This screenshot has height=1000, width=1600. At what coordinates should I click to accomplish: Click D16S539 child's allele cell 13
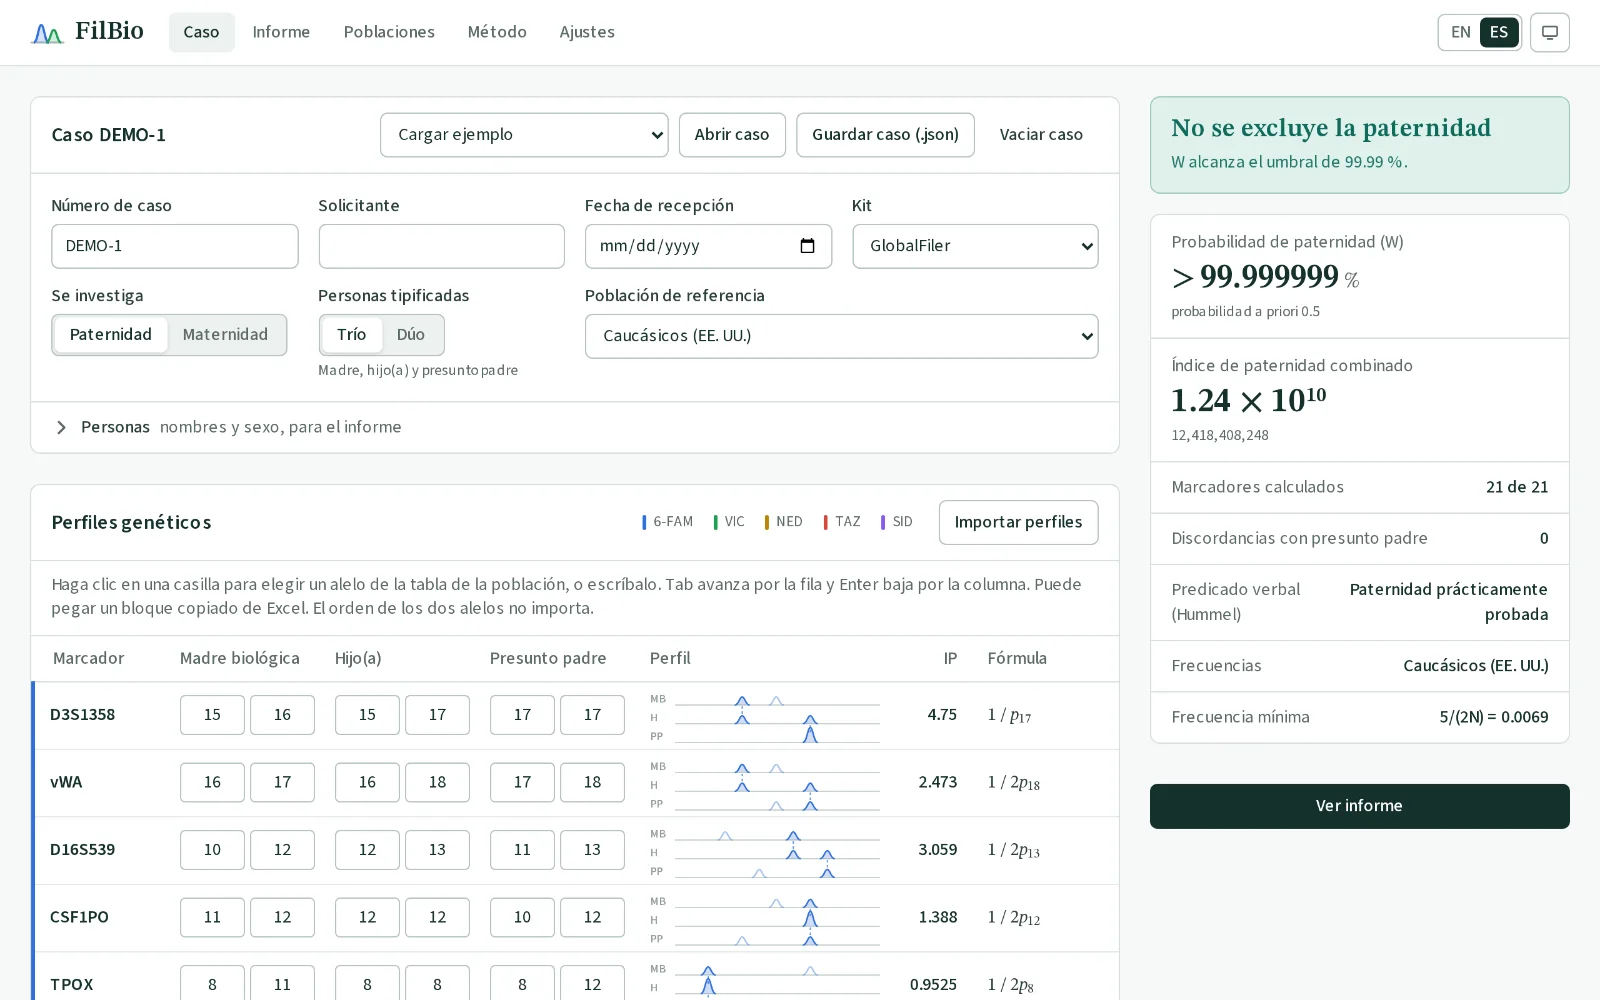point(437,850)
